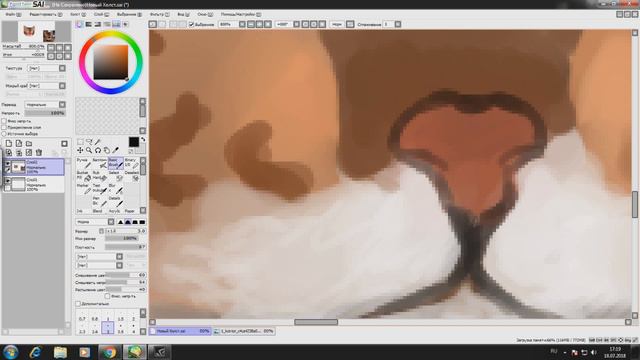
Task: Toggle brush keep opacity checkbox
Action: [107, 296]
